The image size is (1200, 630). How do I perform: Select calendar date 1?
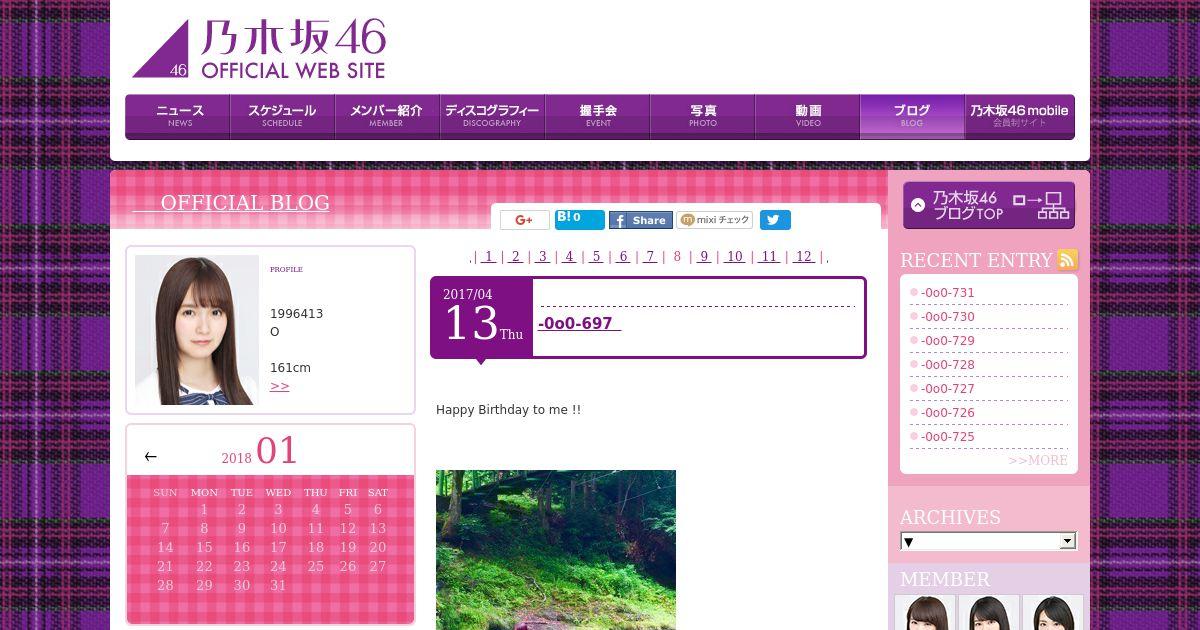pyautogui.click(x=204, y=509)
